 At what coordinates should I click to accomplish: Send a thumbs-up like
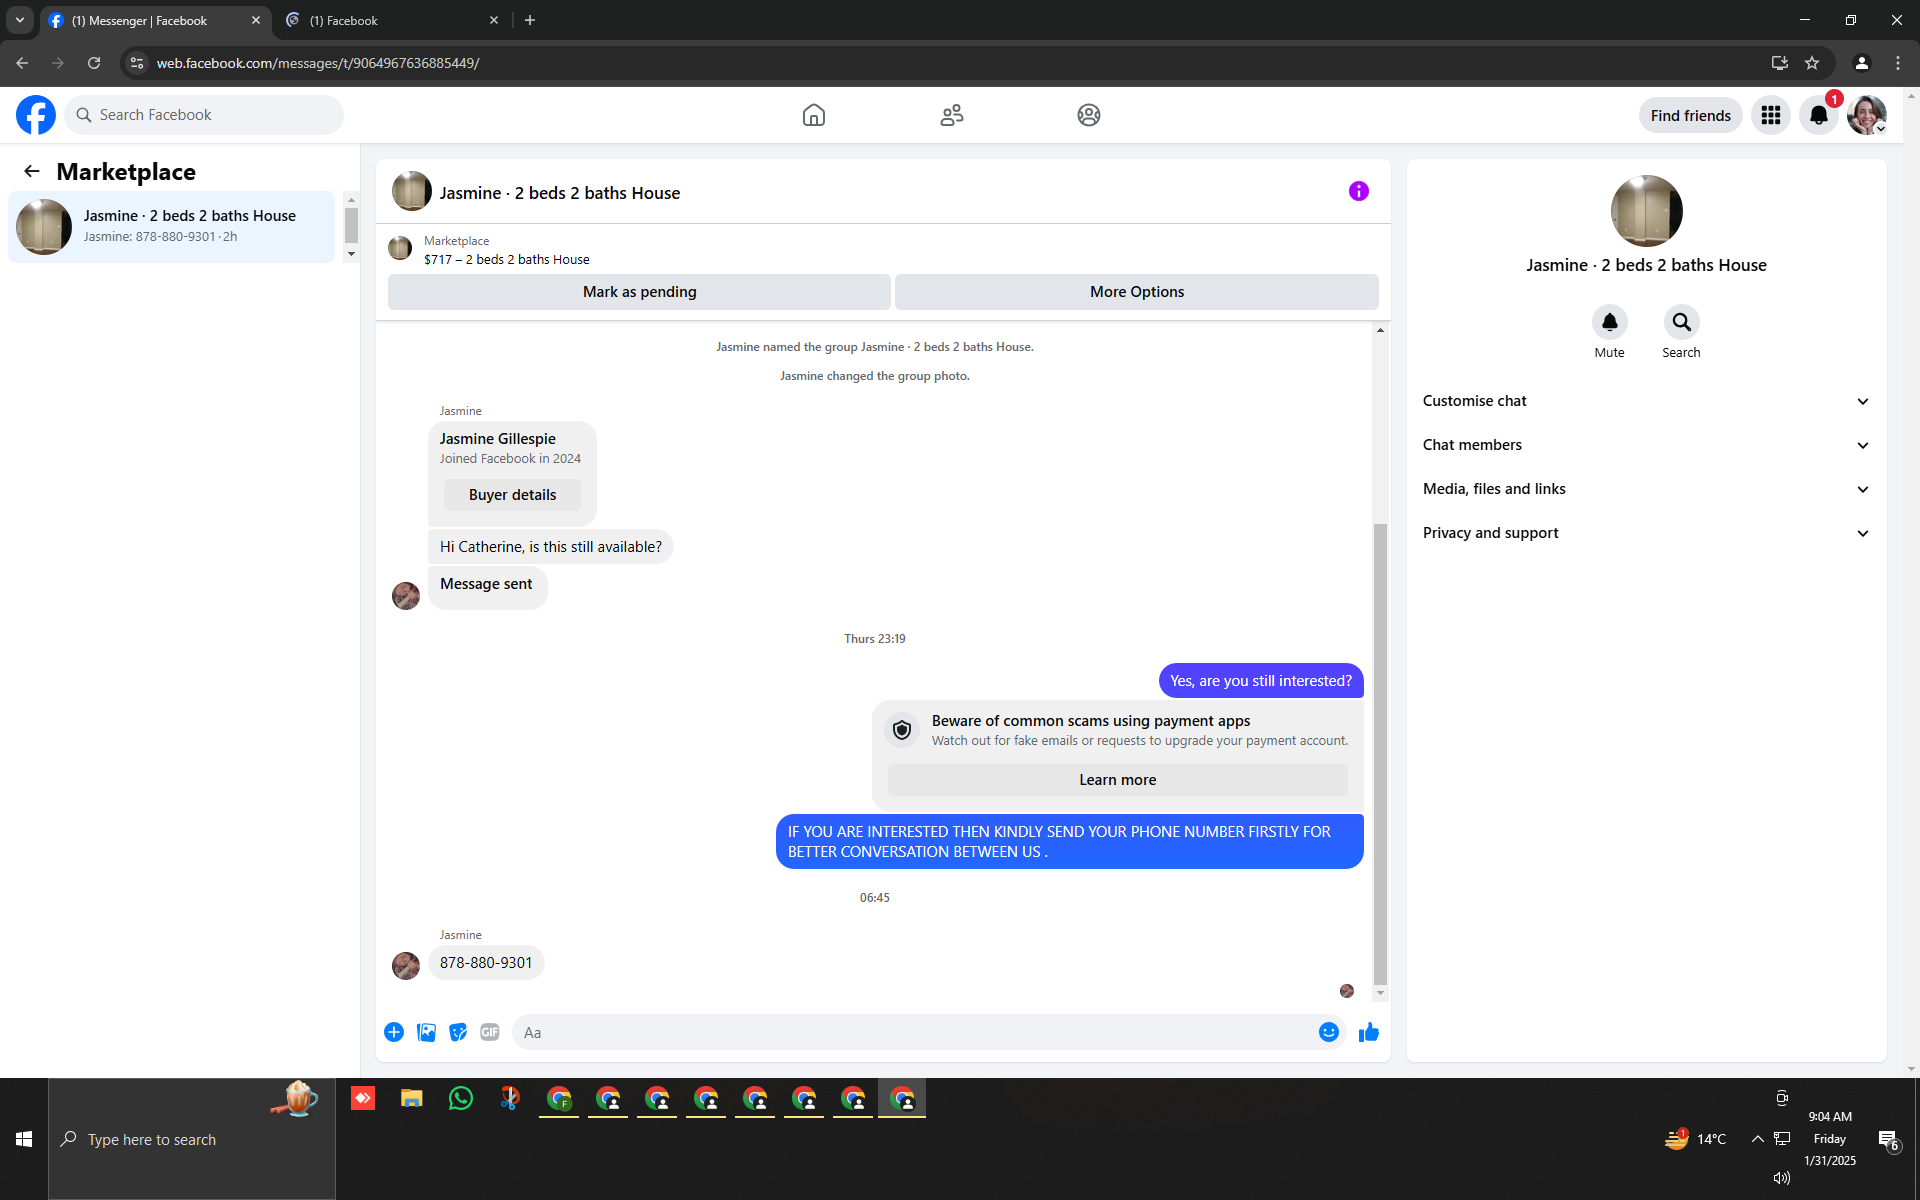tap(1369, 1032)
